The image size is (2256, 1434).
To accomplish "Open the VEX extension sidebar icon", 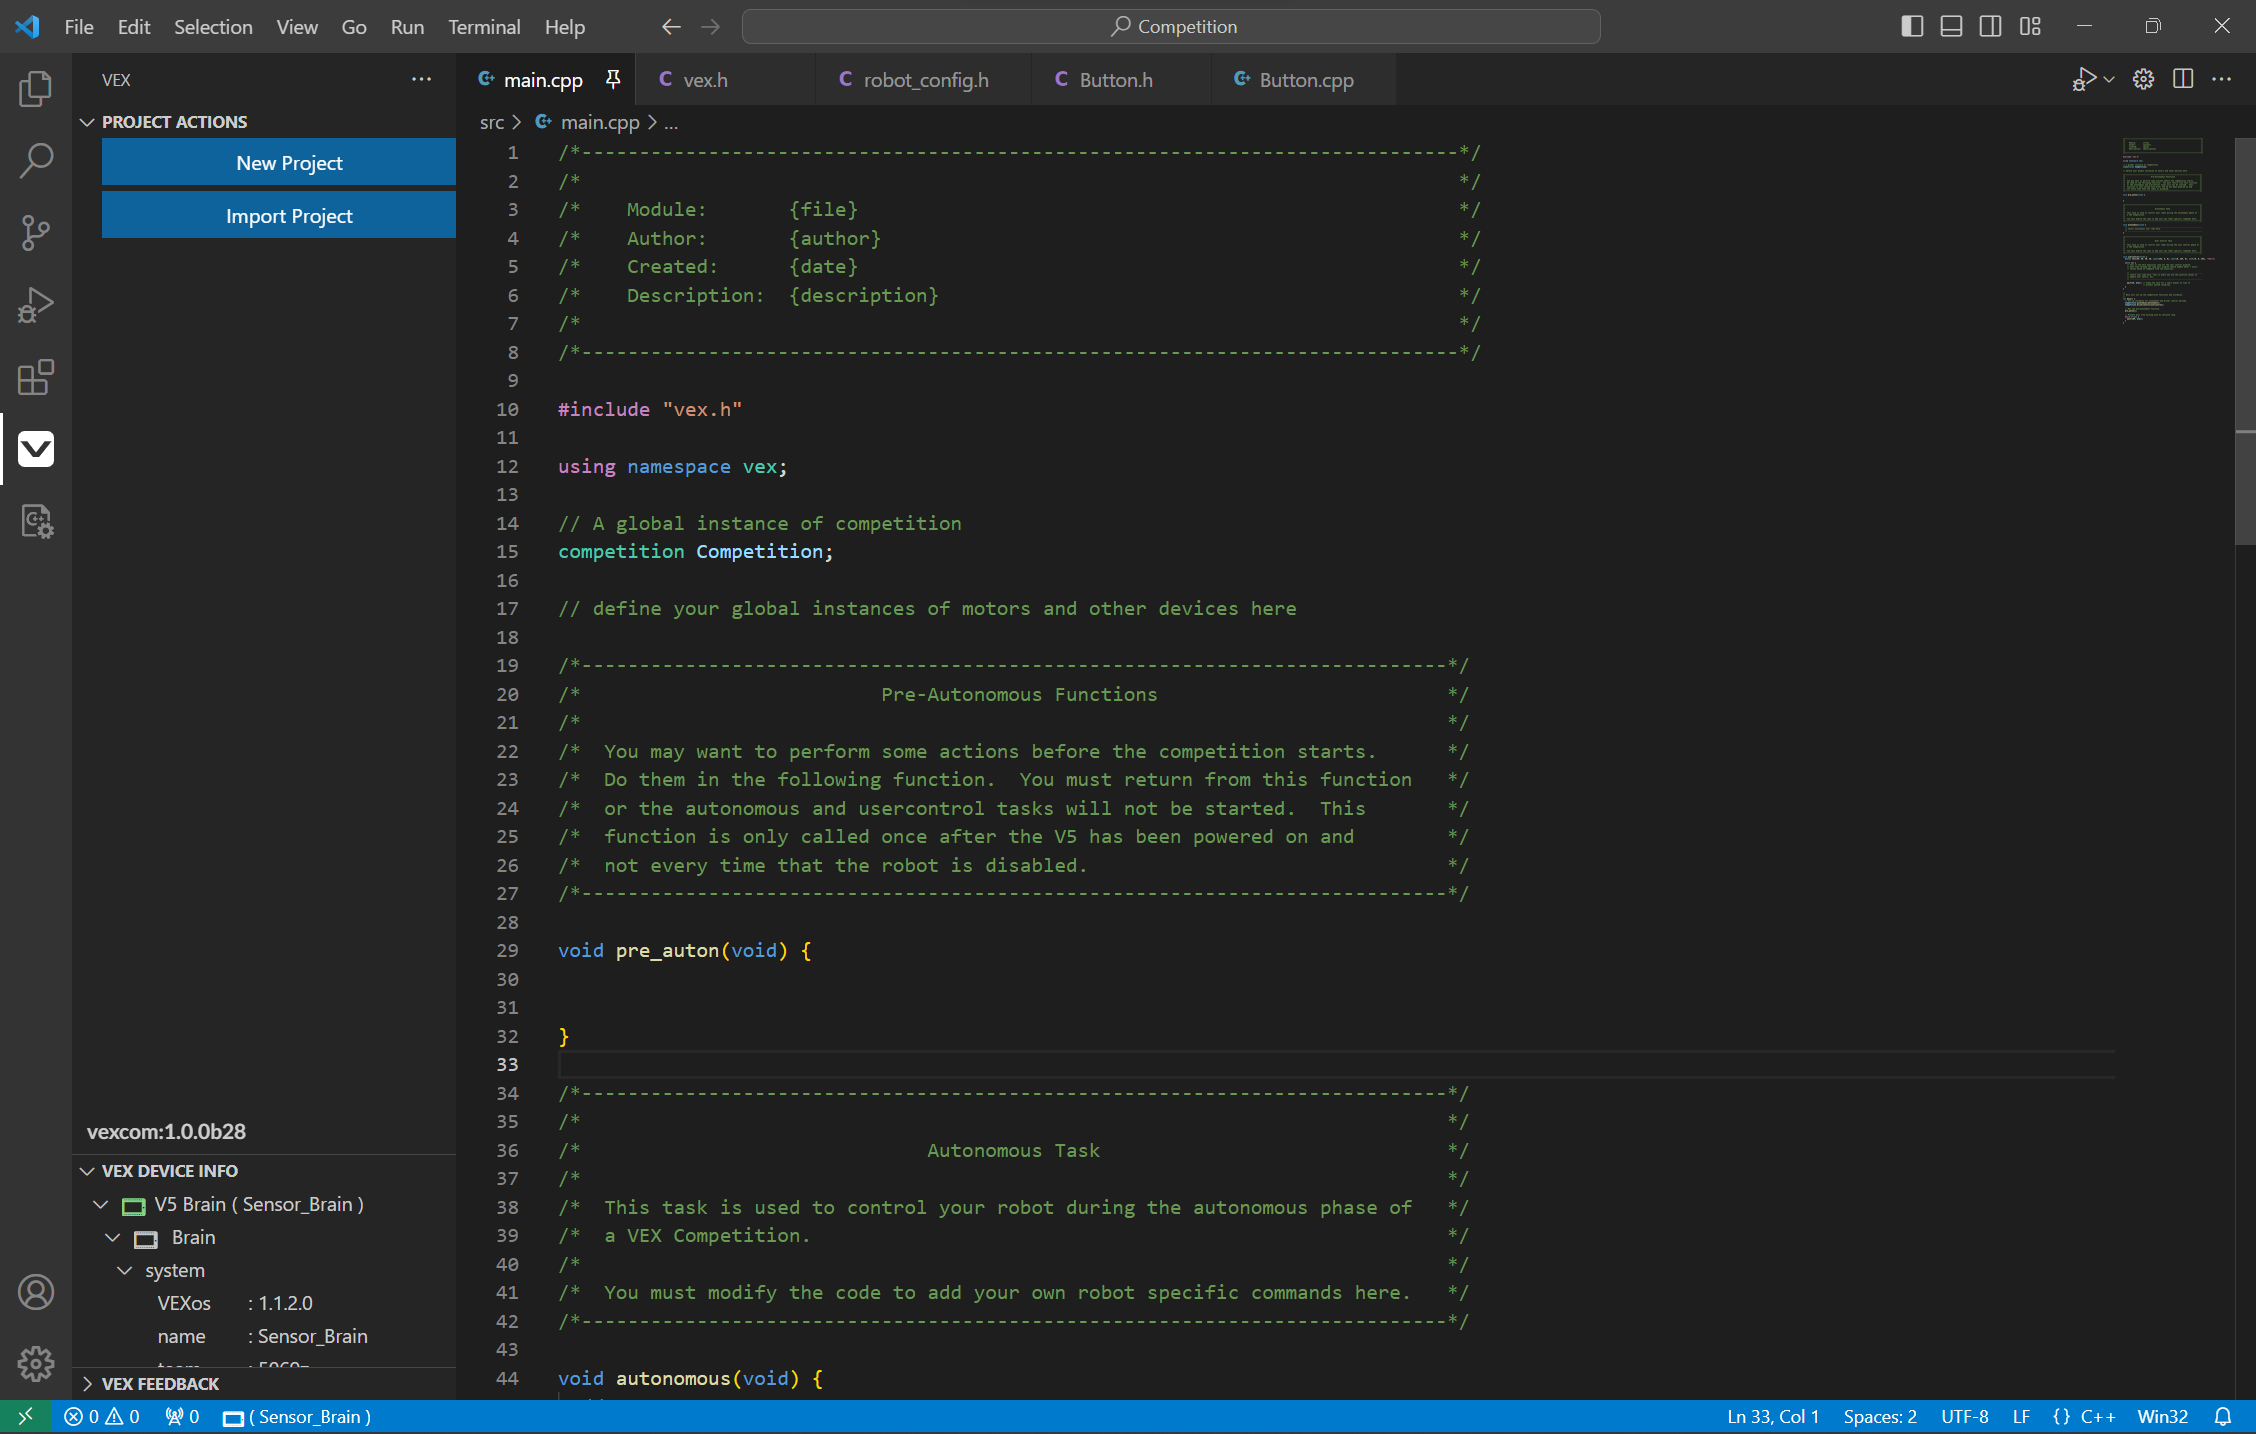I will 36,449.
